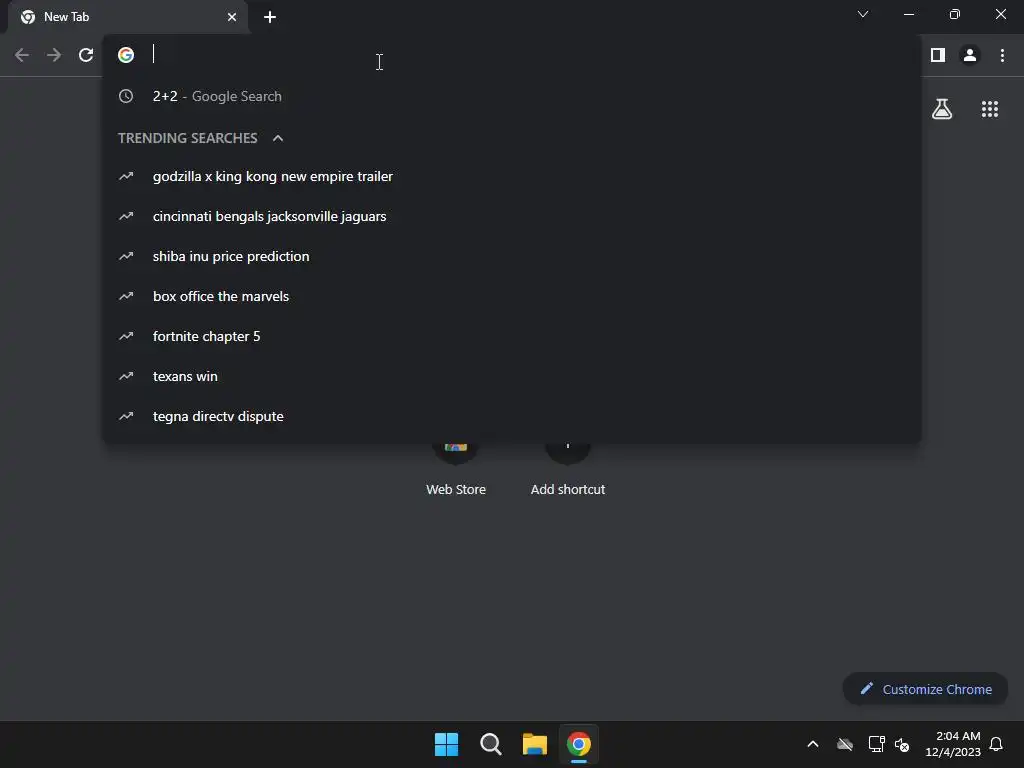The height and width of the screenshot is (768, 1024).
Task: Open File Explorer from taskbar
Action: pyautogui.click(x=535, y=744)
